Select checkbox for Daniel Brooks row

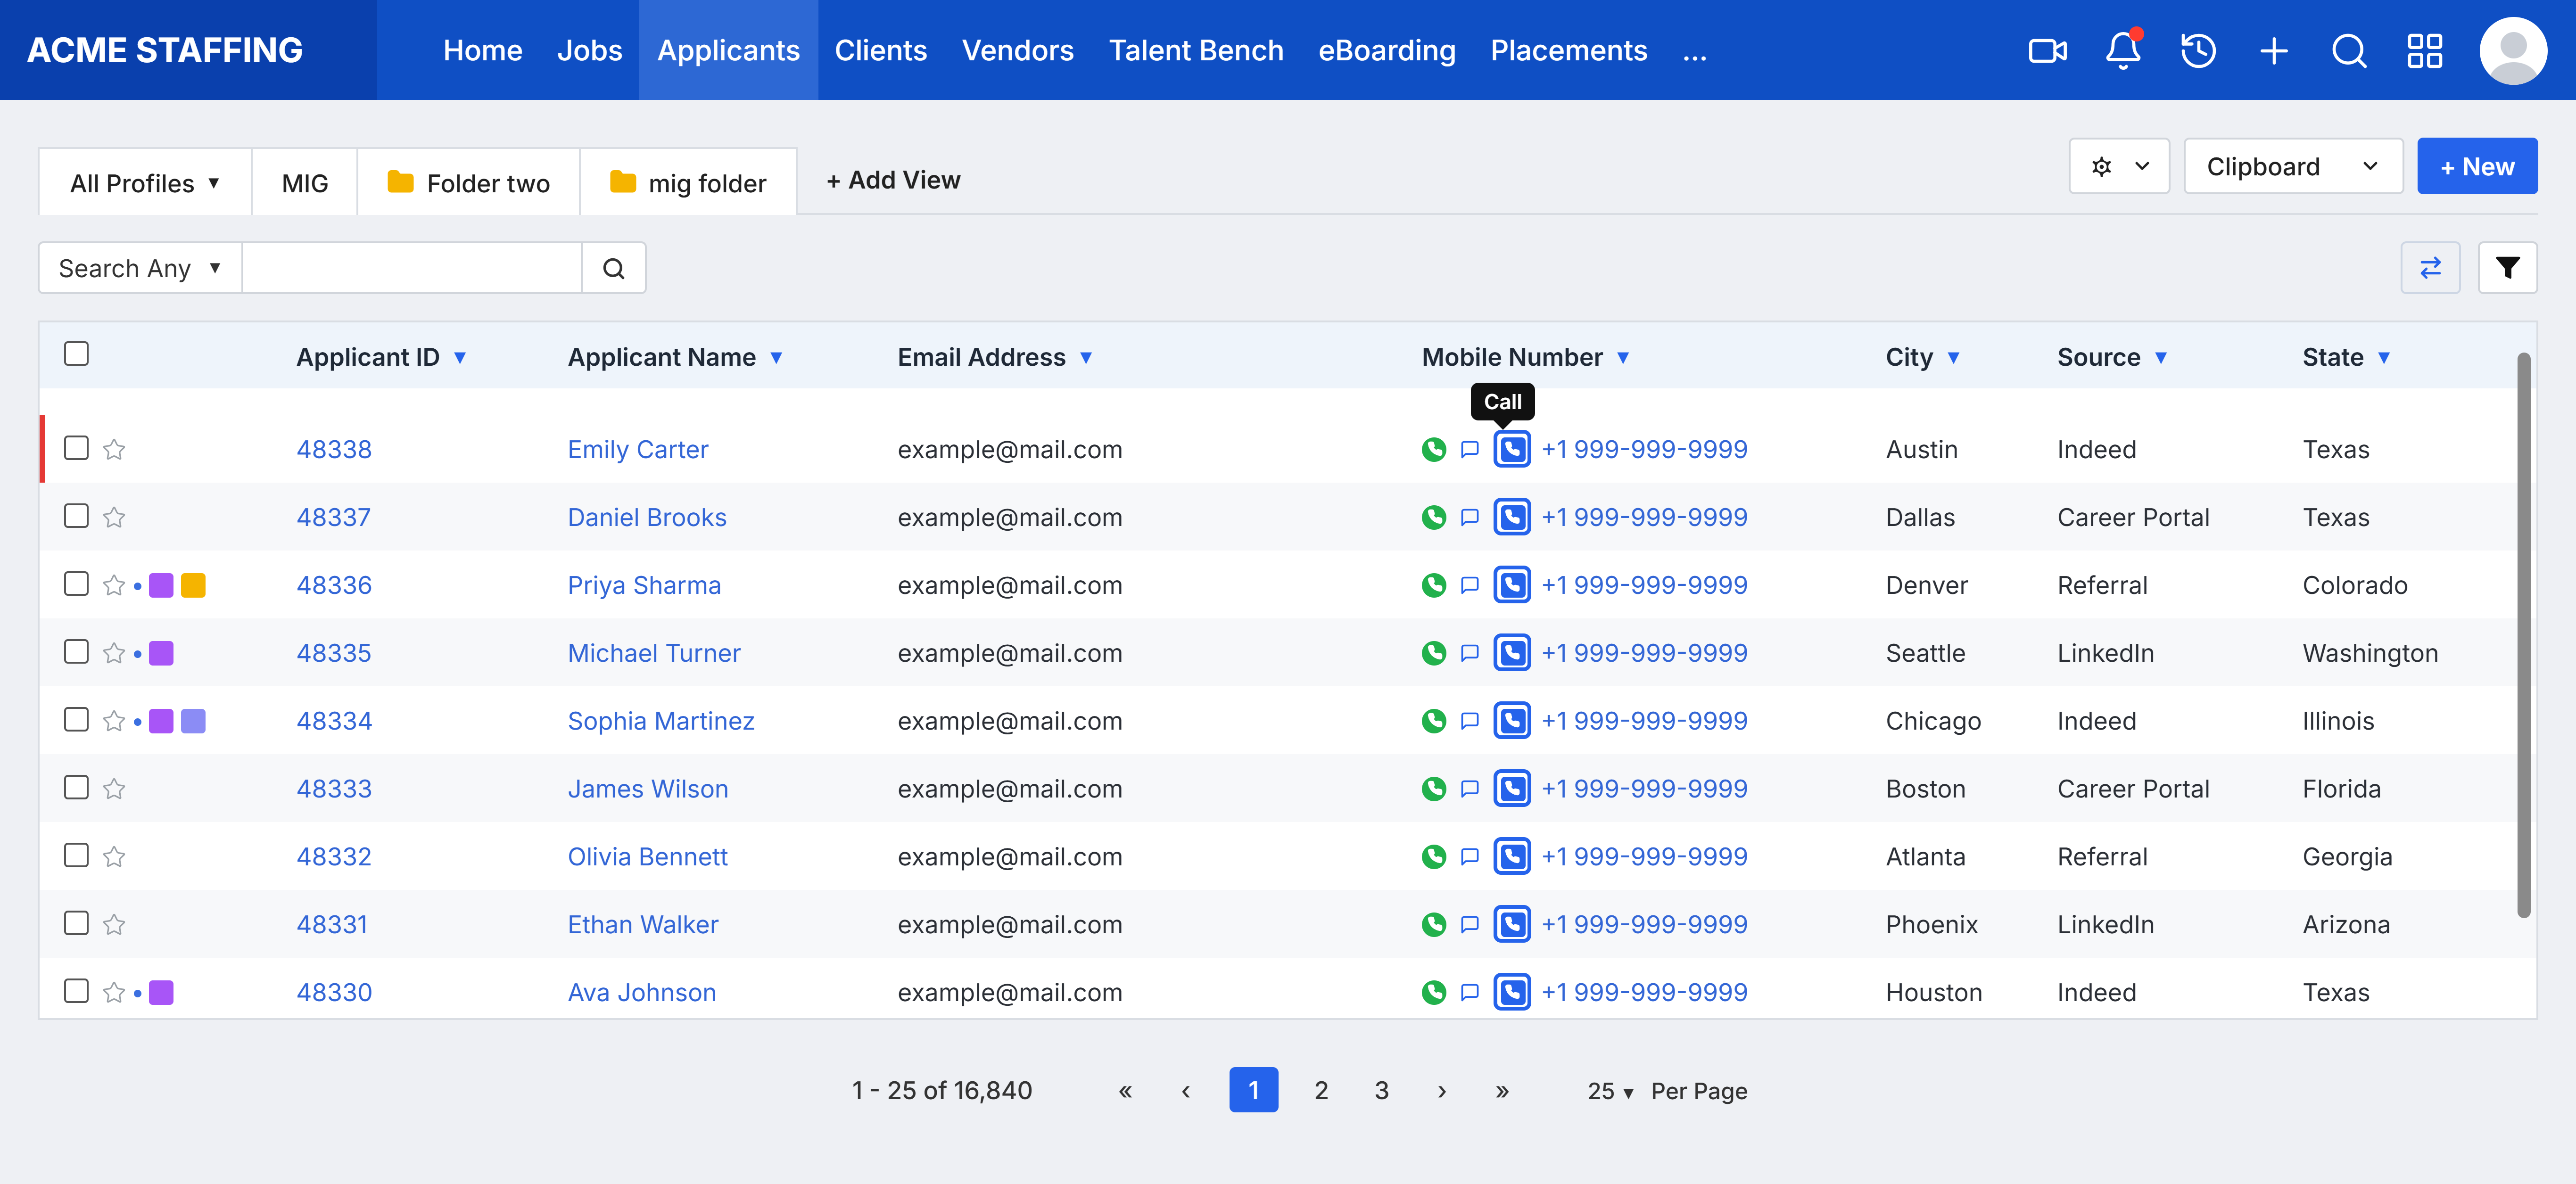(x=76, y=516)
